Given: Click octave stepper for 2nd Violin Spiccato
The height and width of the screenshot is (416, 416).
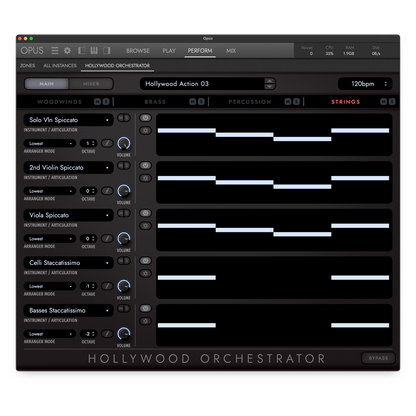Looking at the screenshot, I should click(x=93, y=191).
